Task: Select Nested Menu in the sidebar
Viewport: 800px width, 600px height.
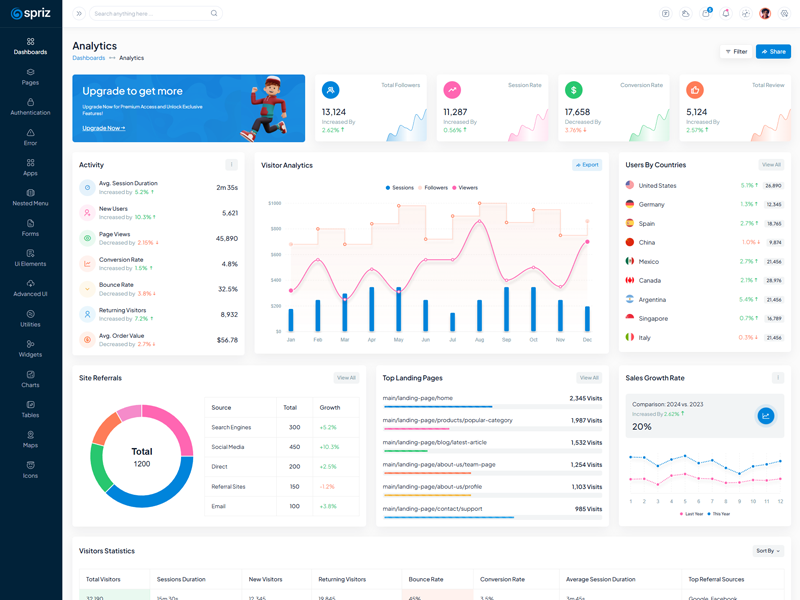Action: pos(30,197)
